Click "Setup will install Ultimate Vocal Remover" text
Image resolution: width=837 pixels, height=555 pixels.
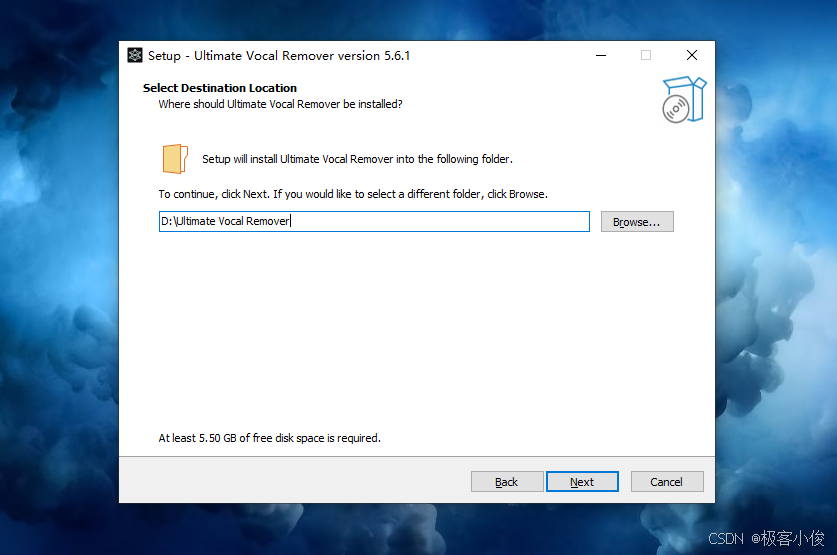[357, 159]
